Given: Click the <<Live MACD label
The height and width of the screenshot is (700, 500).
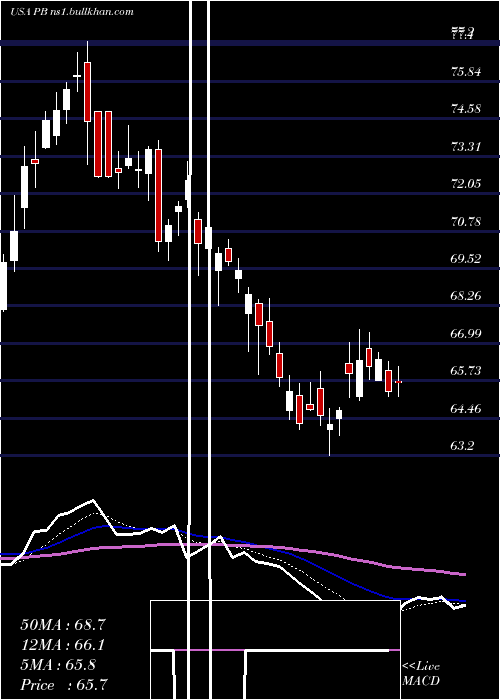Looking at the screenshot, I should 421,674.
